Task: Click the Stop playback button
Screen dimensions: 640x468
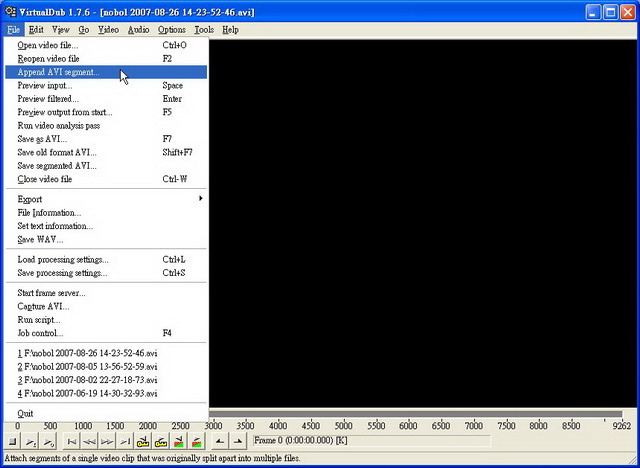Action: tap(13, 441)
